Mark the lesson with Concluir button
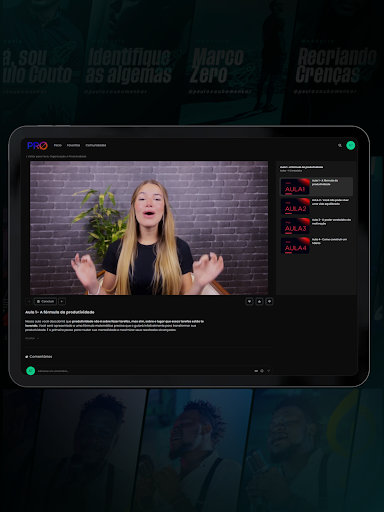 (45, 301)
